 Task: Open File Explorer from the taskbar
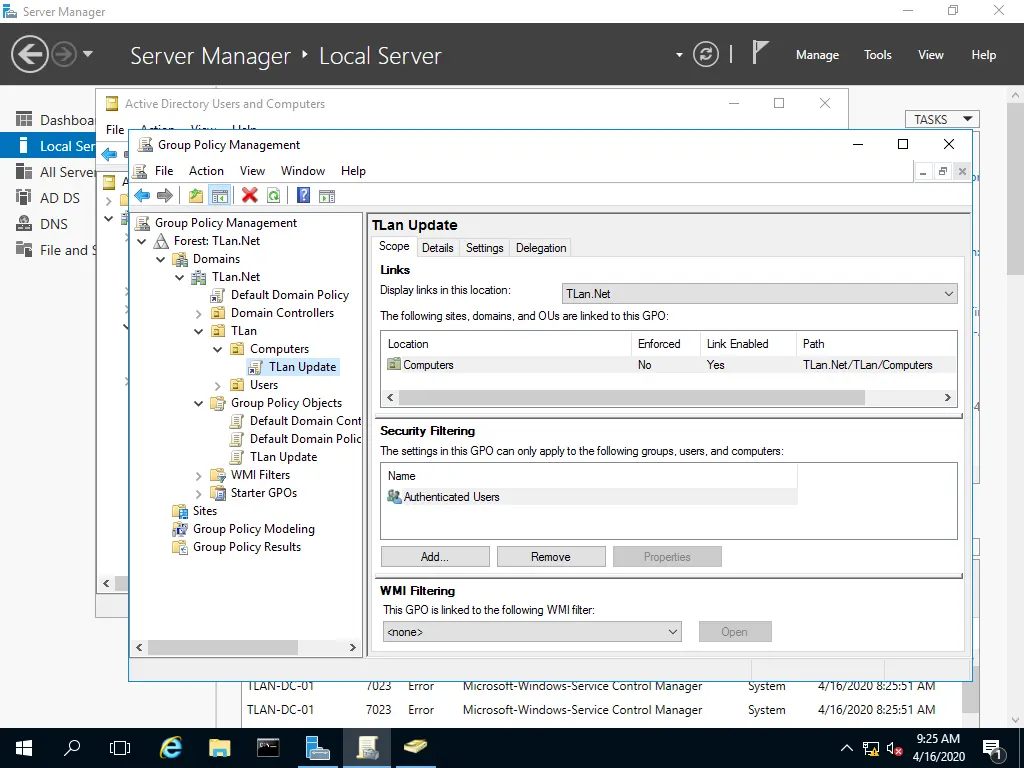click(x=219, y=748)
